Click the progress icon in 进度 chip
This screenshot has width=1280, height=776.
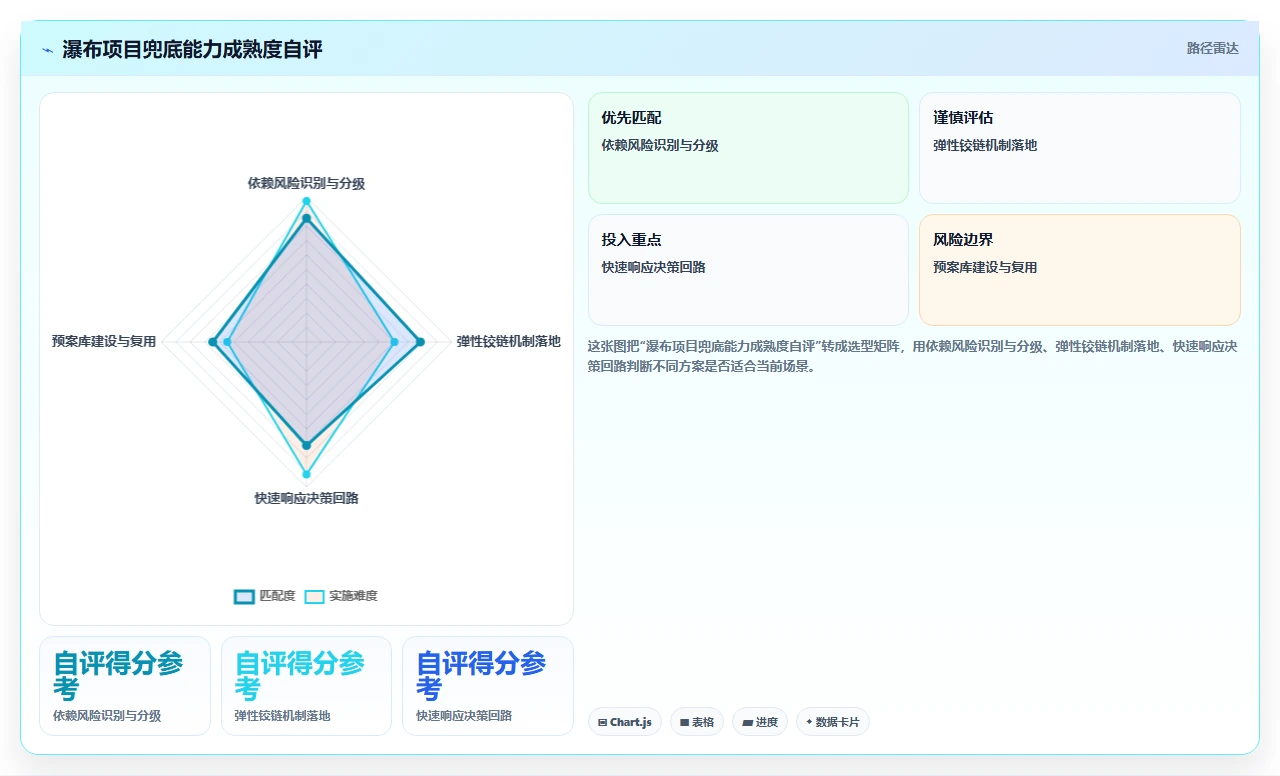747,722
